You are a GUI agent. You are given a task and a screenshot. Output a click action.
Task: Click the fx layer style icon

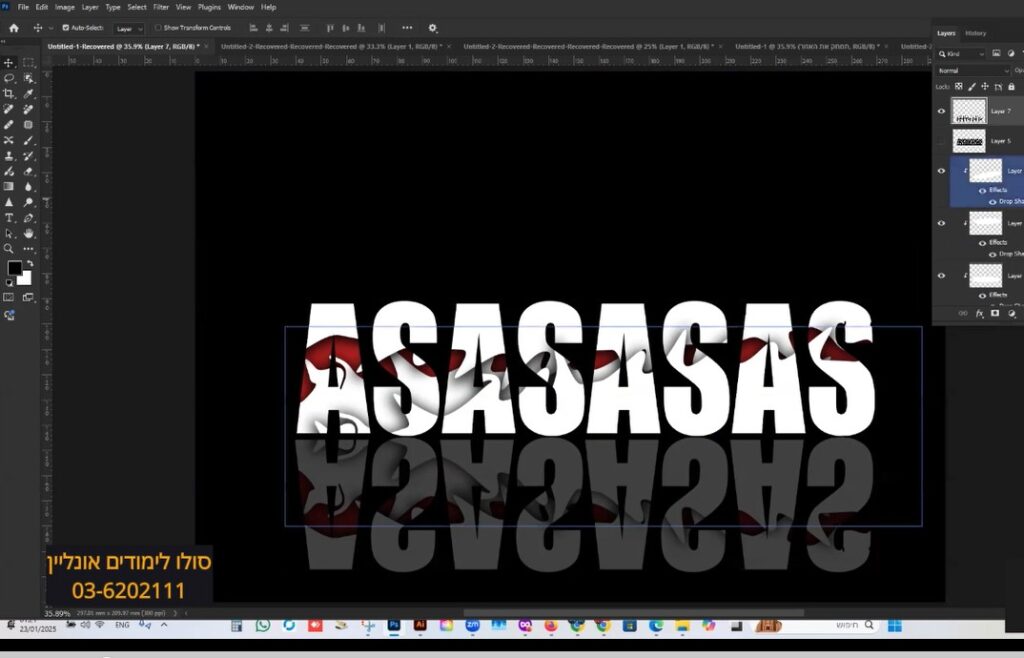pyautogui.click(x=980, y=313)
